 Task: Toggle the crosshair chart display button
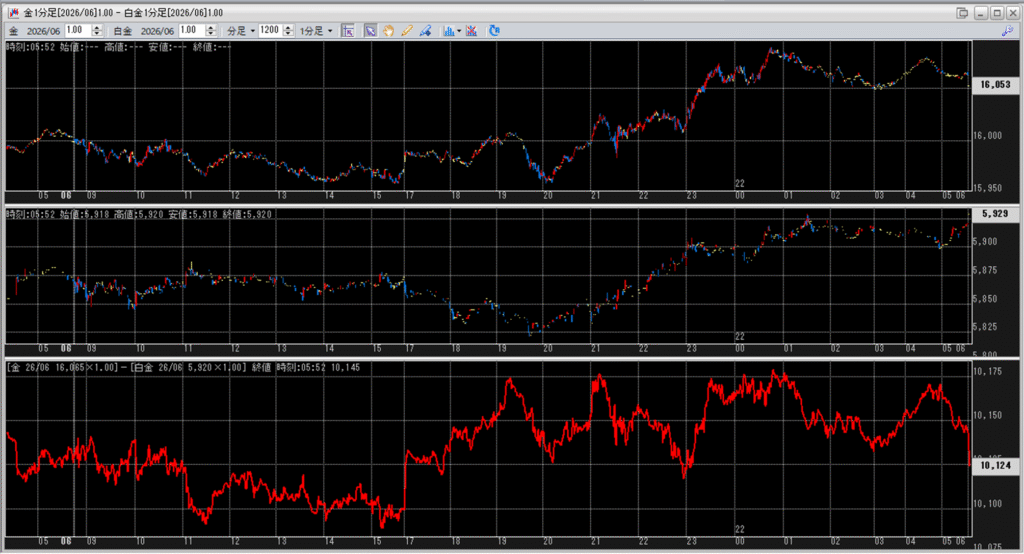pyautogui.click(x=348, y=31)
